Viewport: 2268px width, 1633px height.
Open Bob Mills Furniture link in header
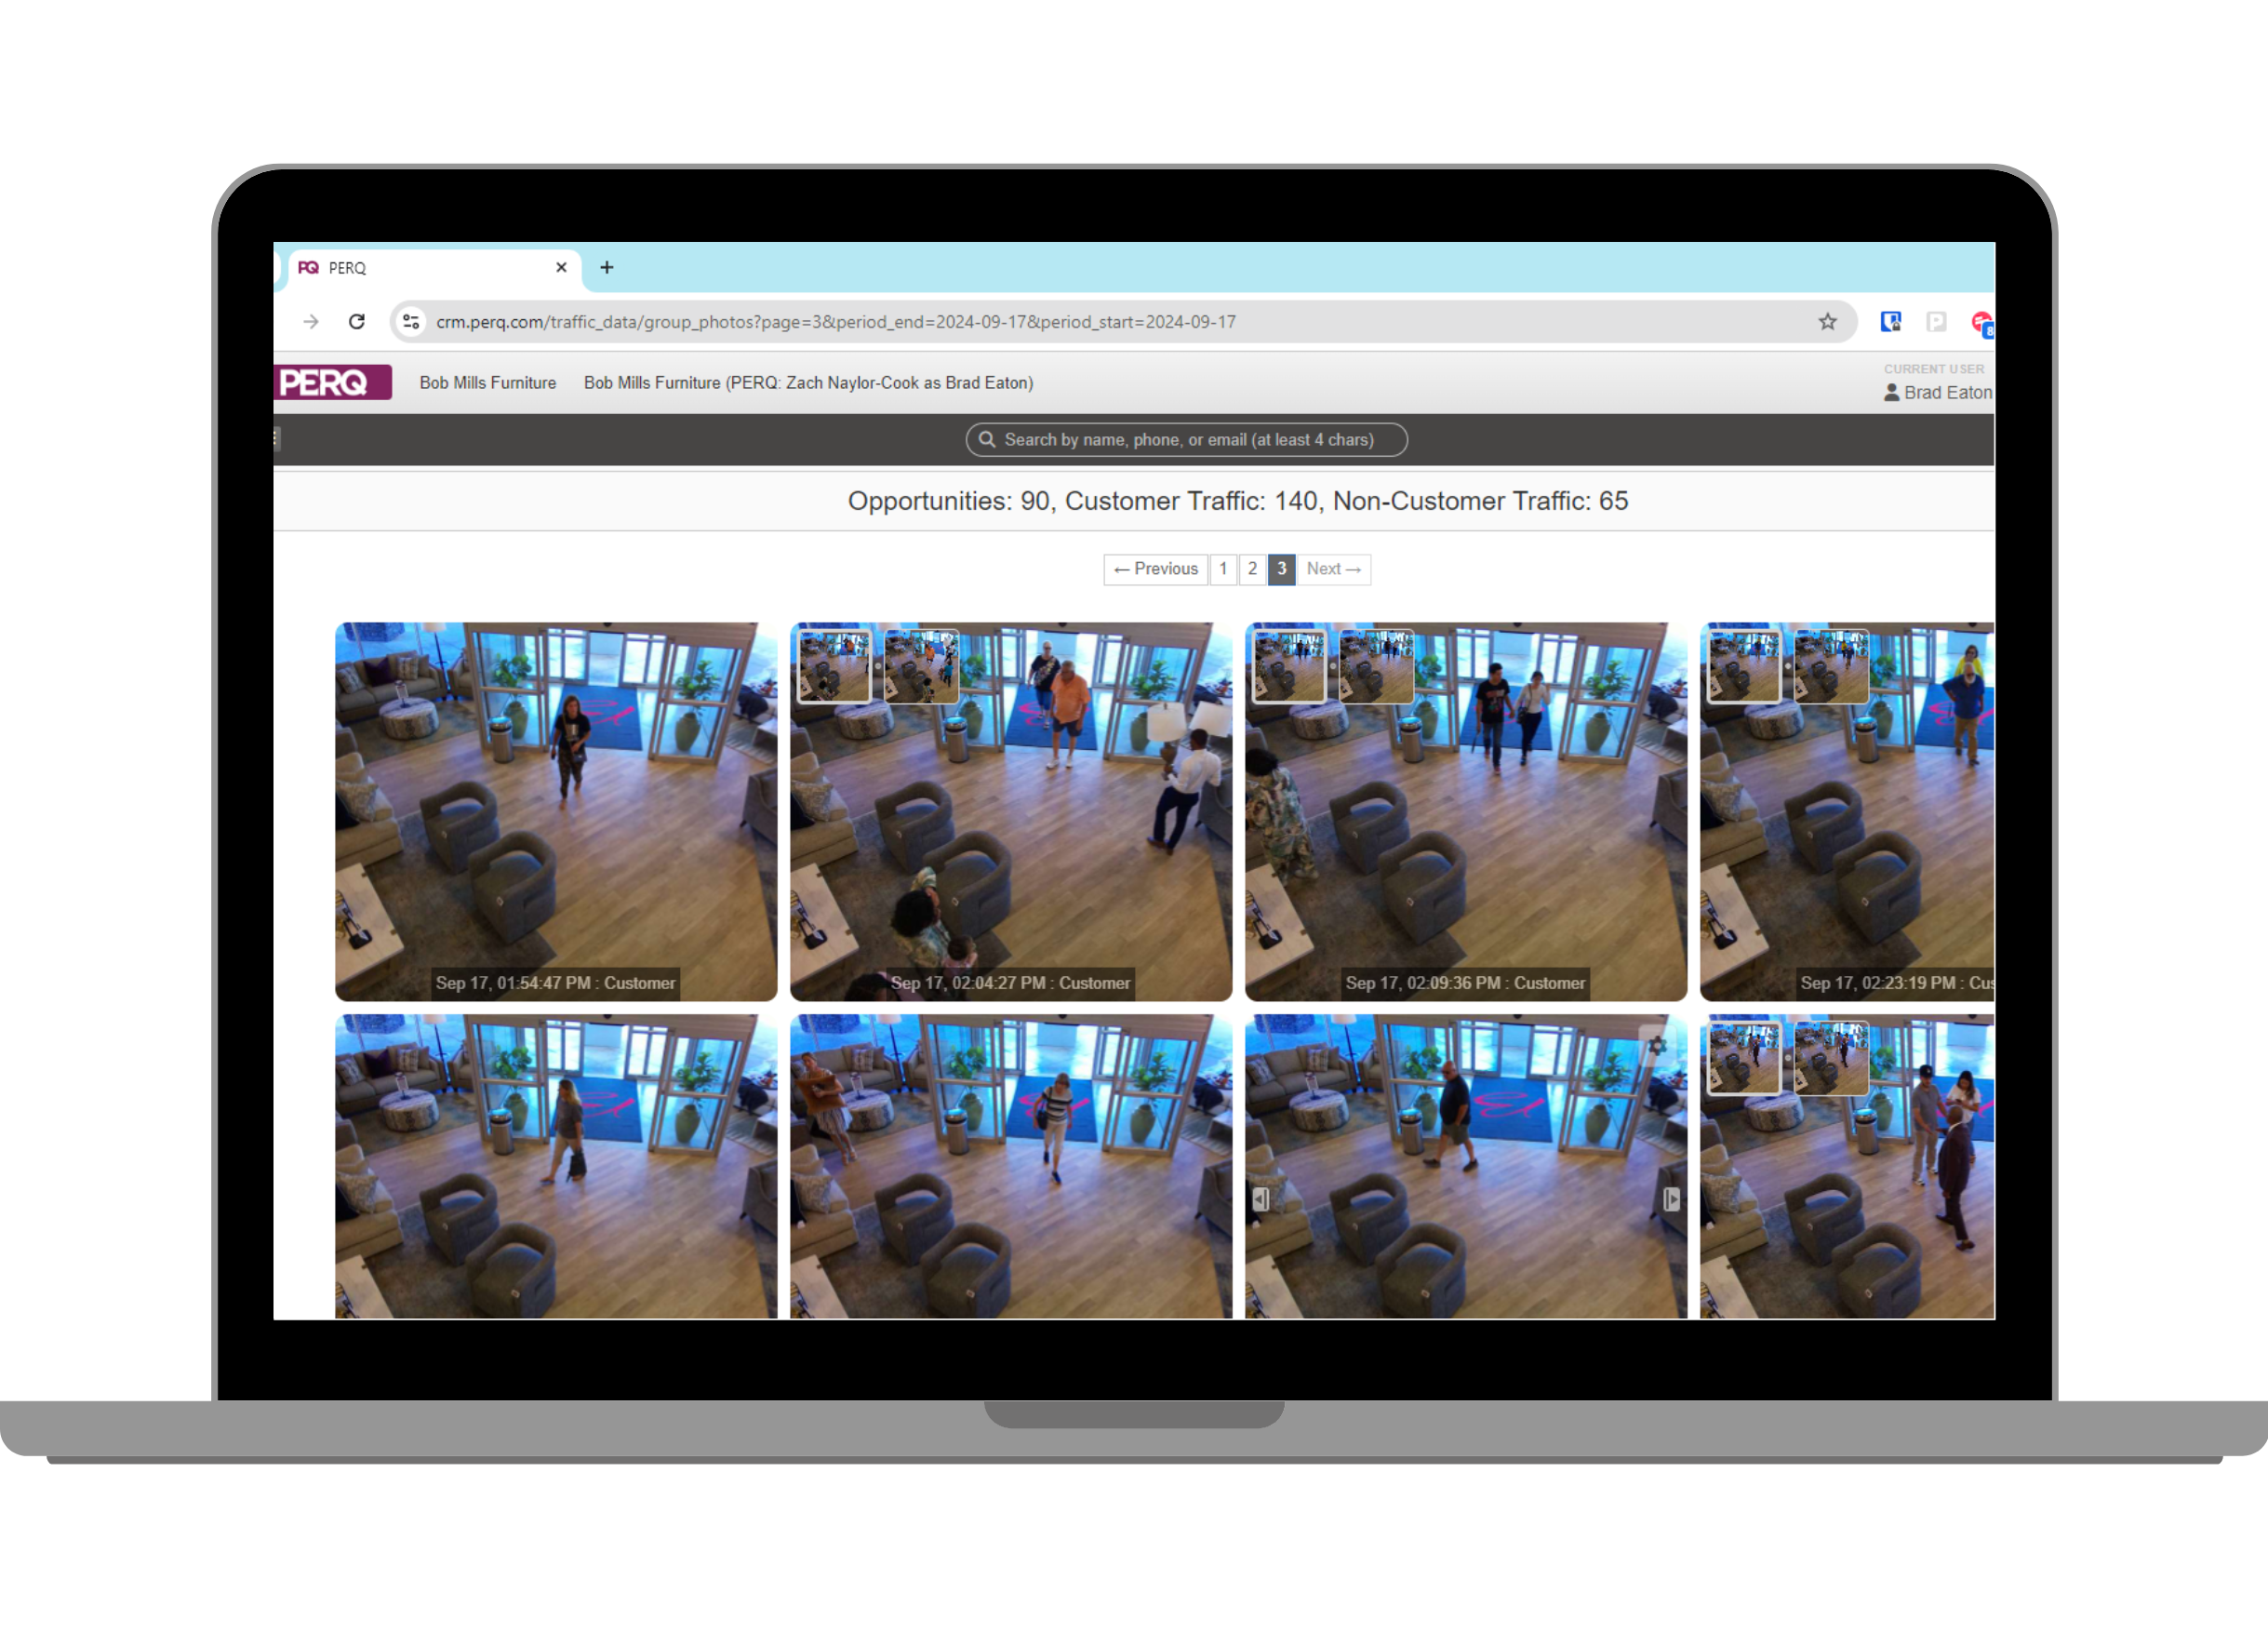[x=488, y=383]
